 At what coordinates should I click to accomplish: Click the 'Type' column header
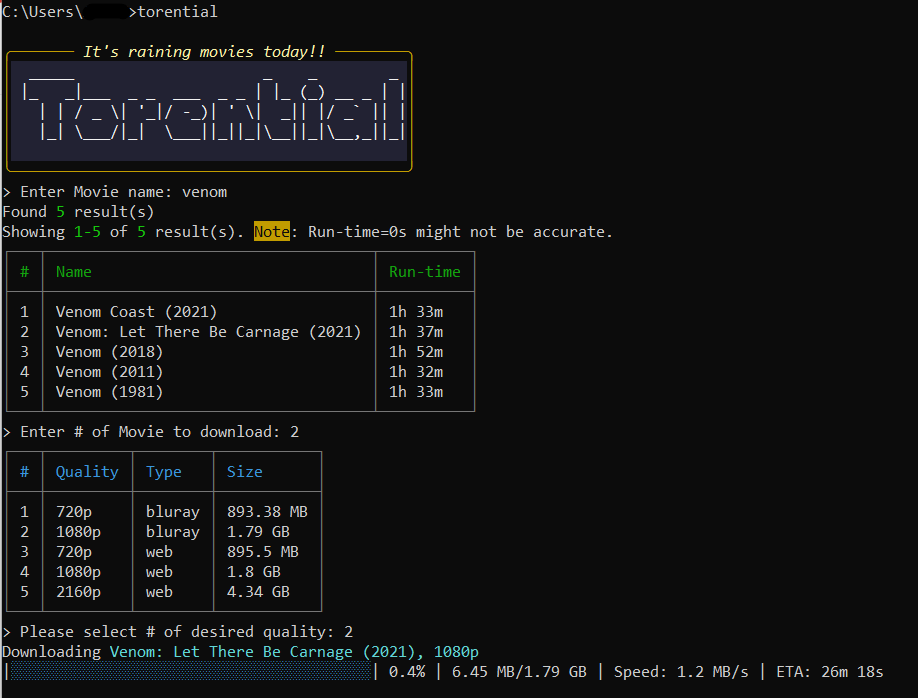(x=164, y=472)
